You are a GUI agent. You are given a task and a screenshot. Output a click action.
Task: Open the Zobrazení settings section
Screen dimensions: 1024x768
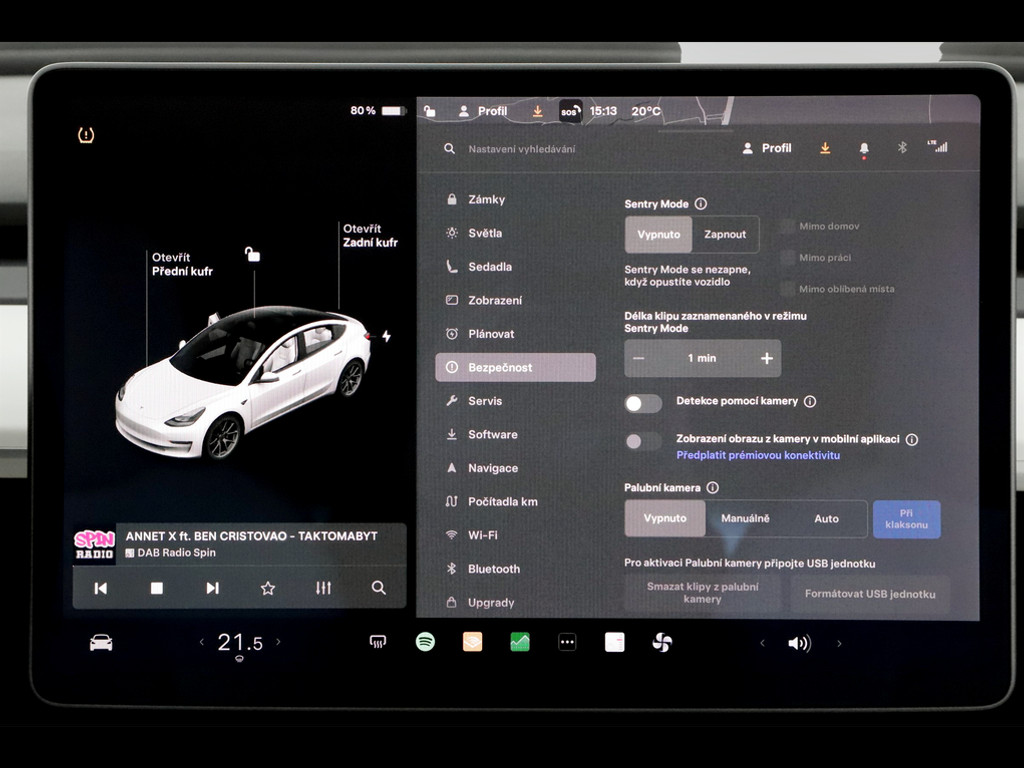pyautogui.click(x=515, y=300)
